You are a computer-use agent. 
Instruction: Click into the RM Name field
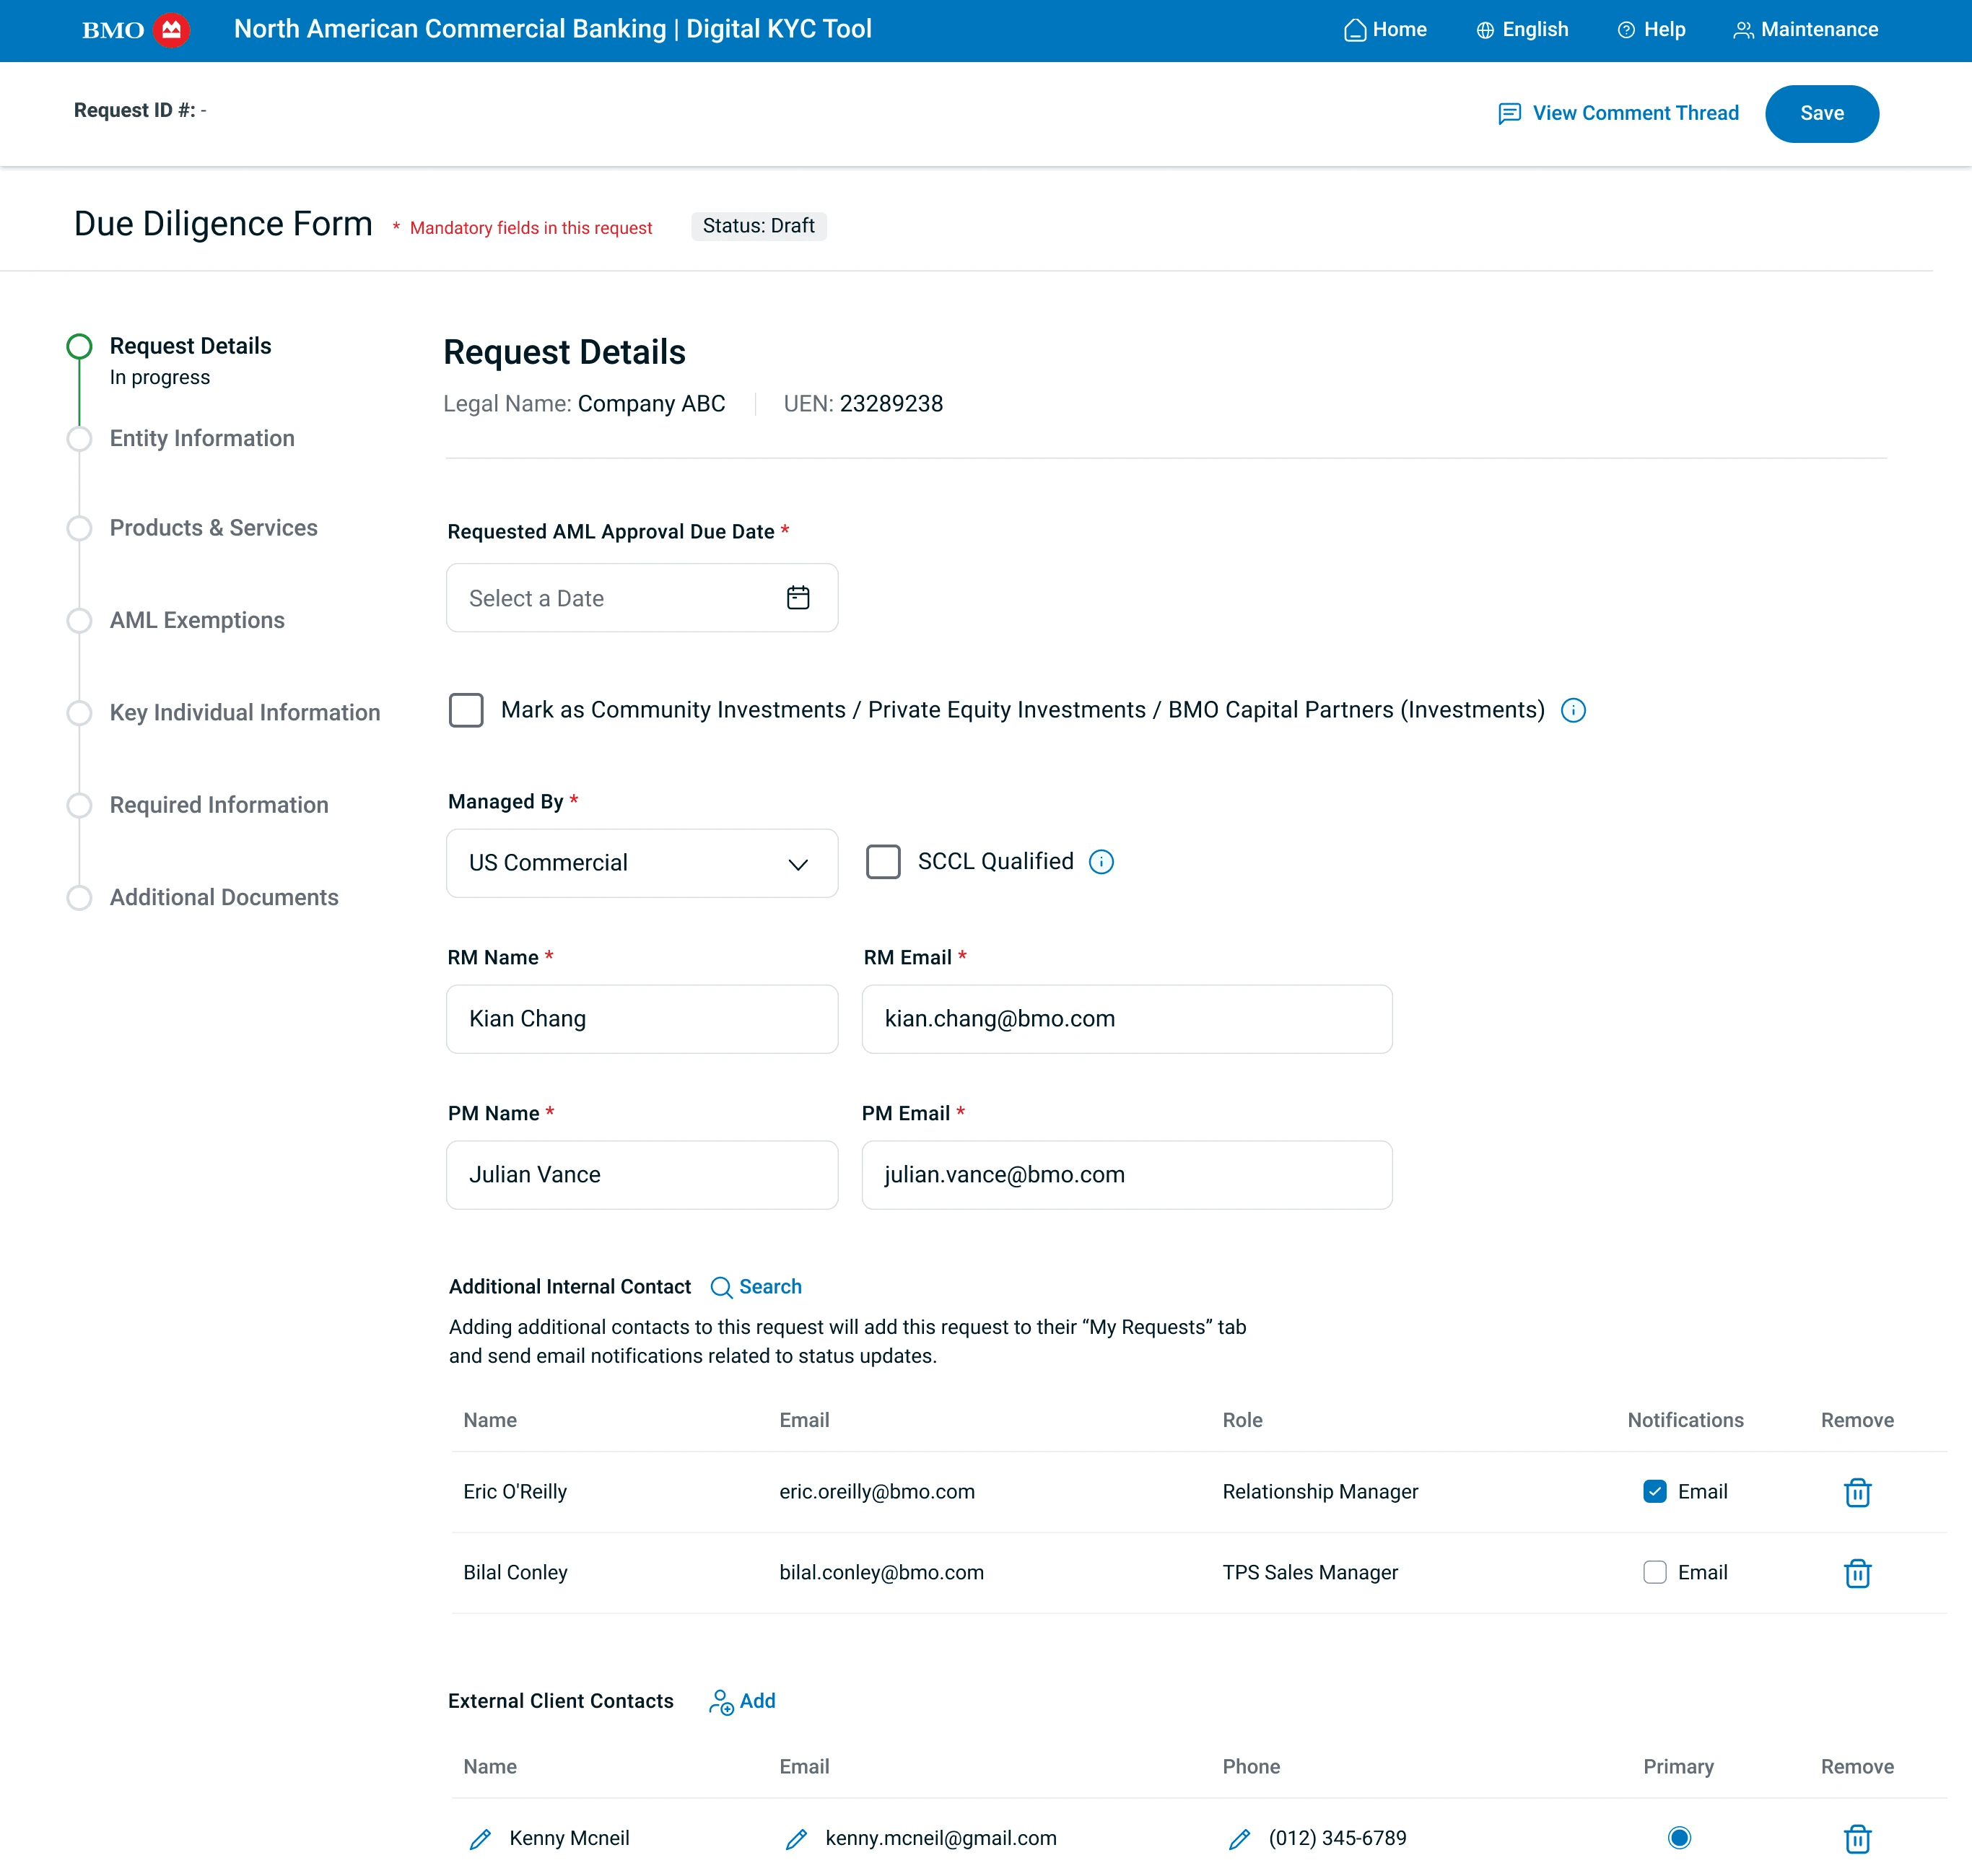(x=641, y=1019)
